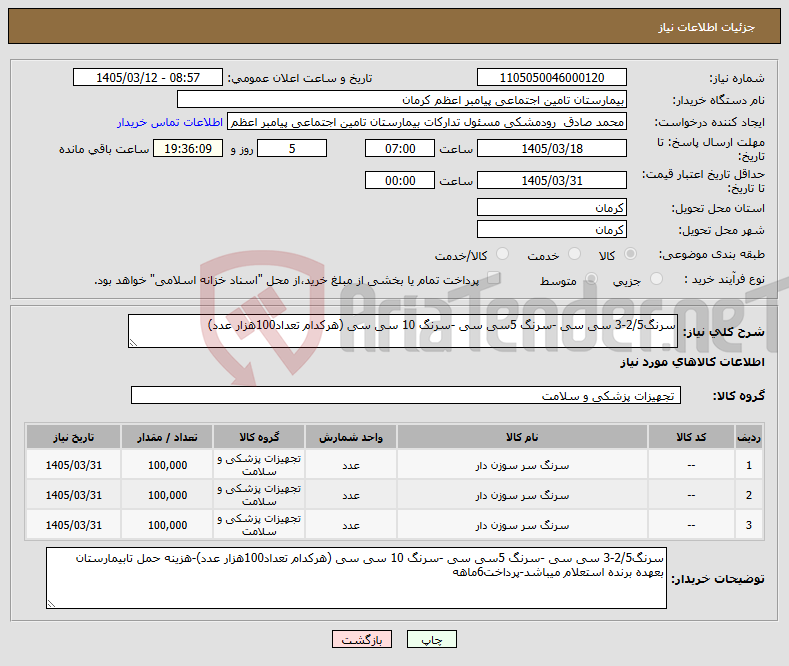Click the بازگشت back button
The width and height of the screenshot is (789, 666).
pos(362,639)
